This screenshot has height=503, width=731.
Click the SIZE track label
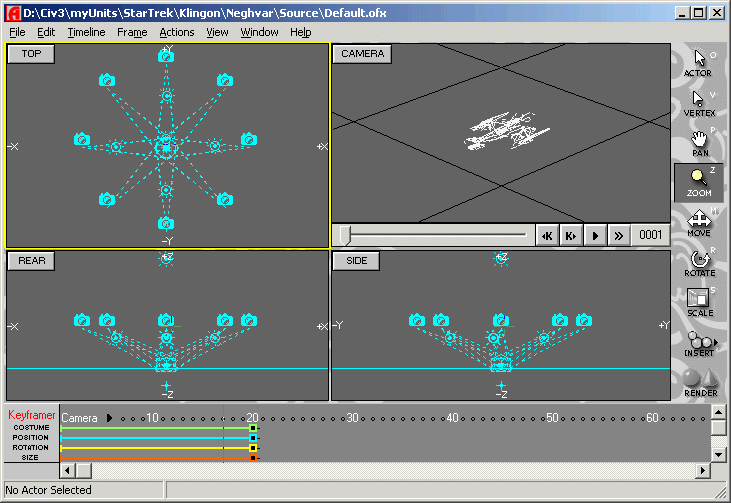tap(30, 458)
